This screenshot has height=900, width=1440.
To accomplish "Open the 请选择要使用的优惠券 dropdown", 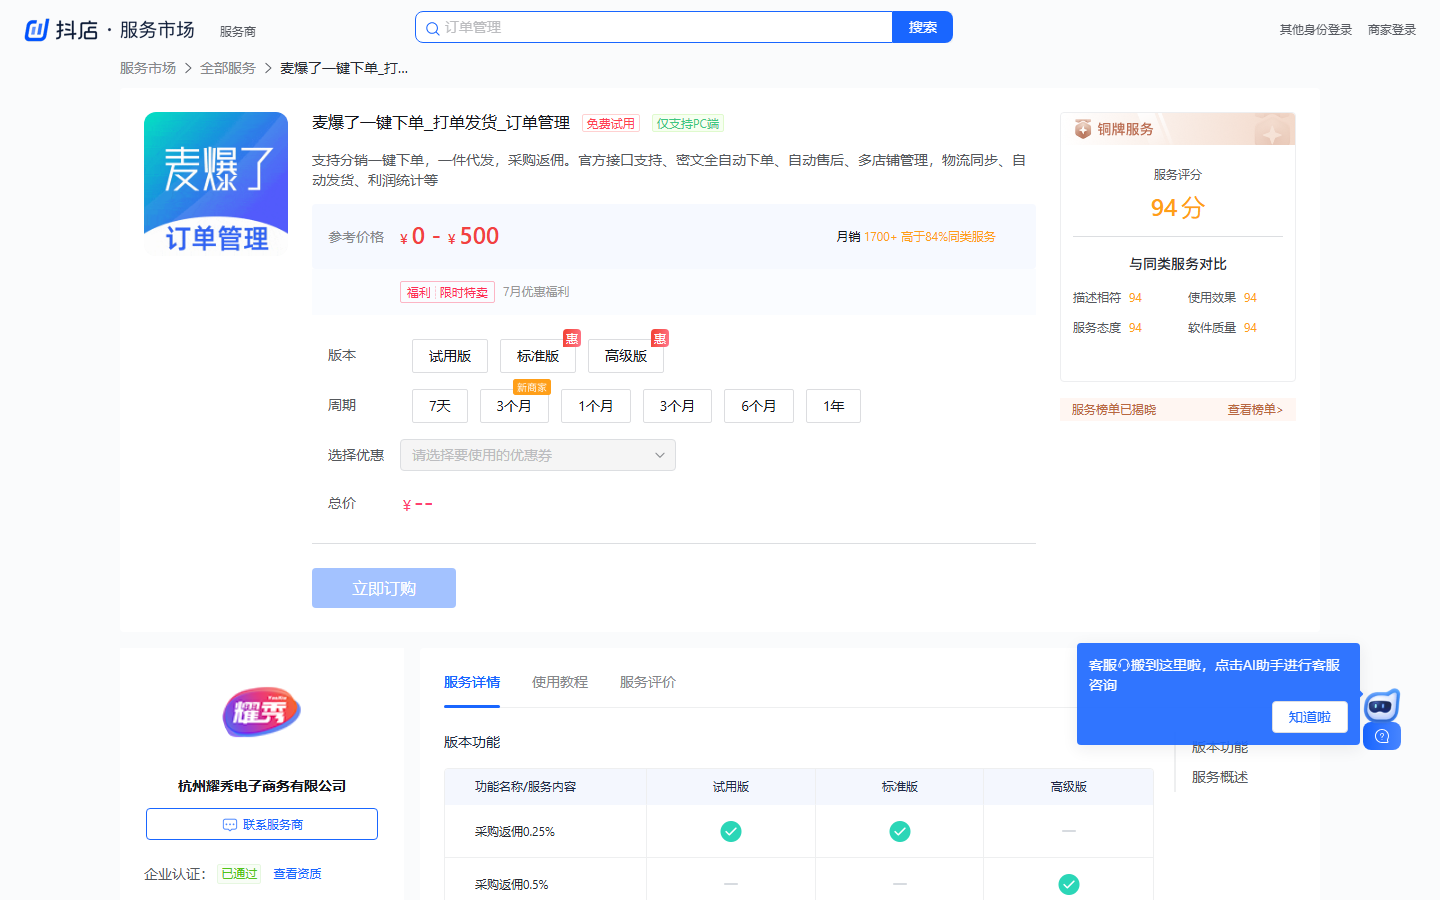I will [x=538, y=455].
